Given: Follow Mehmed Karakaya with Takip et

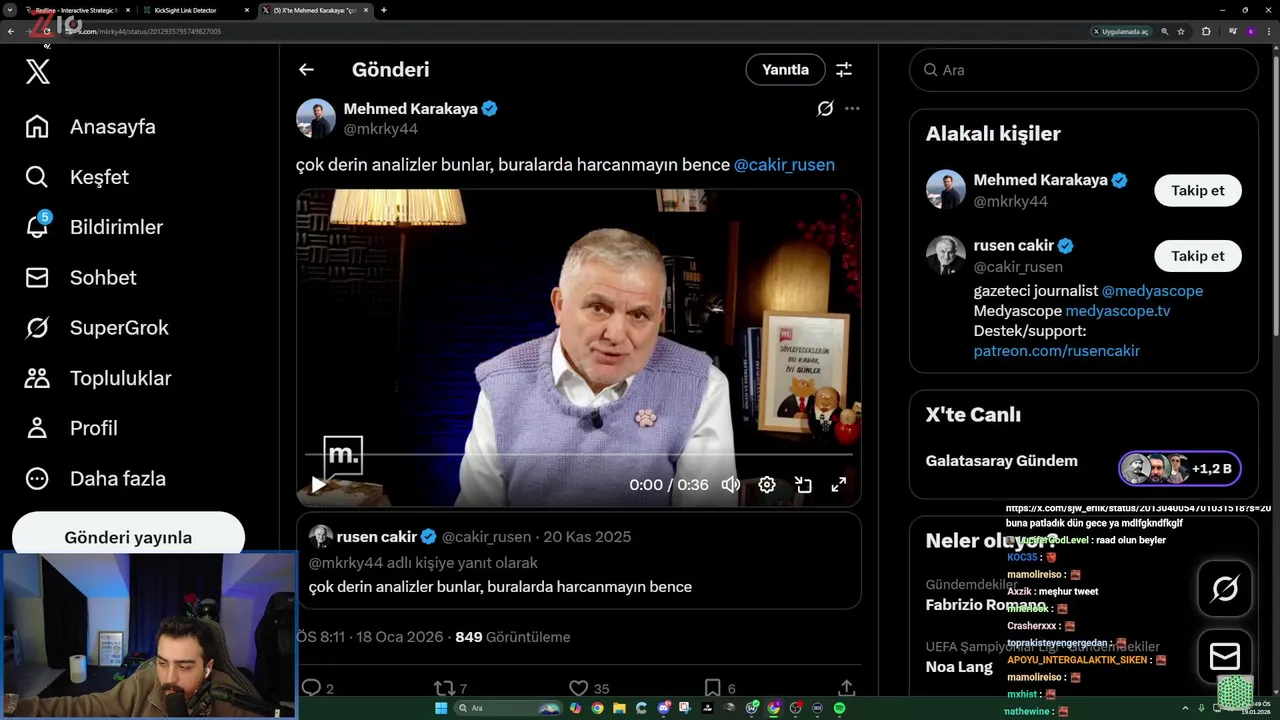Looking at the screenshot, I should coord(1198,191).
